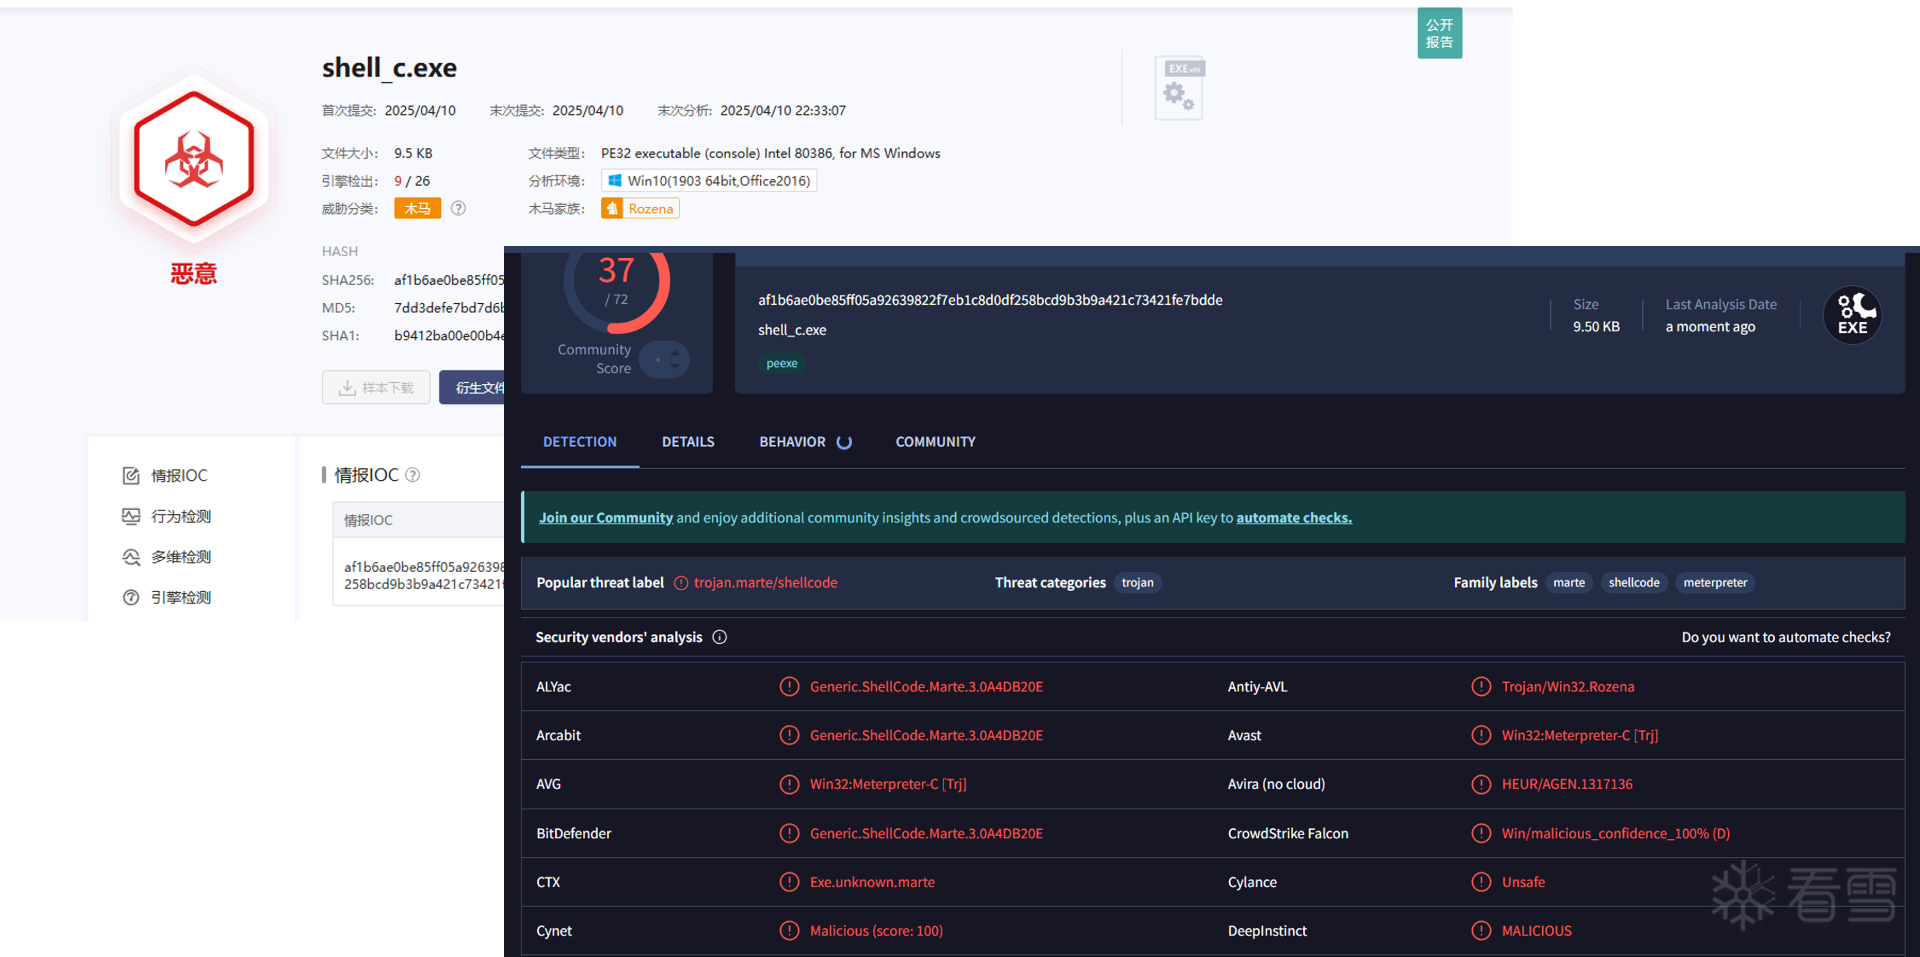Viewport: 1920px width, 957px height.
Task: Click the 情报IOC sidebar icon
Action: (131, 476)
